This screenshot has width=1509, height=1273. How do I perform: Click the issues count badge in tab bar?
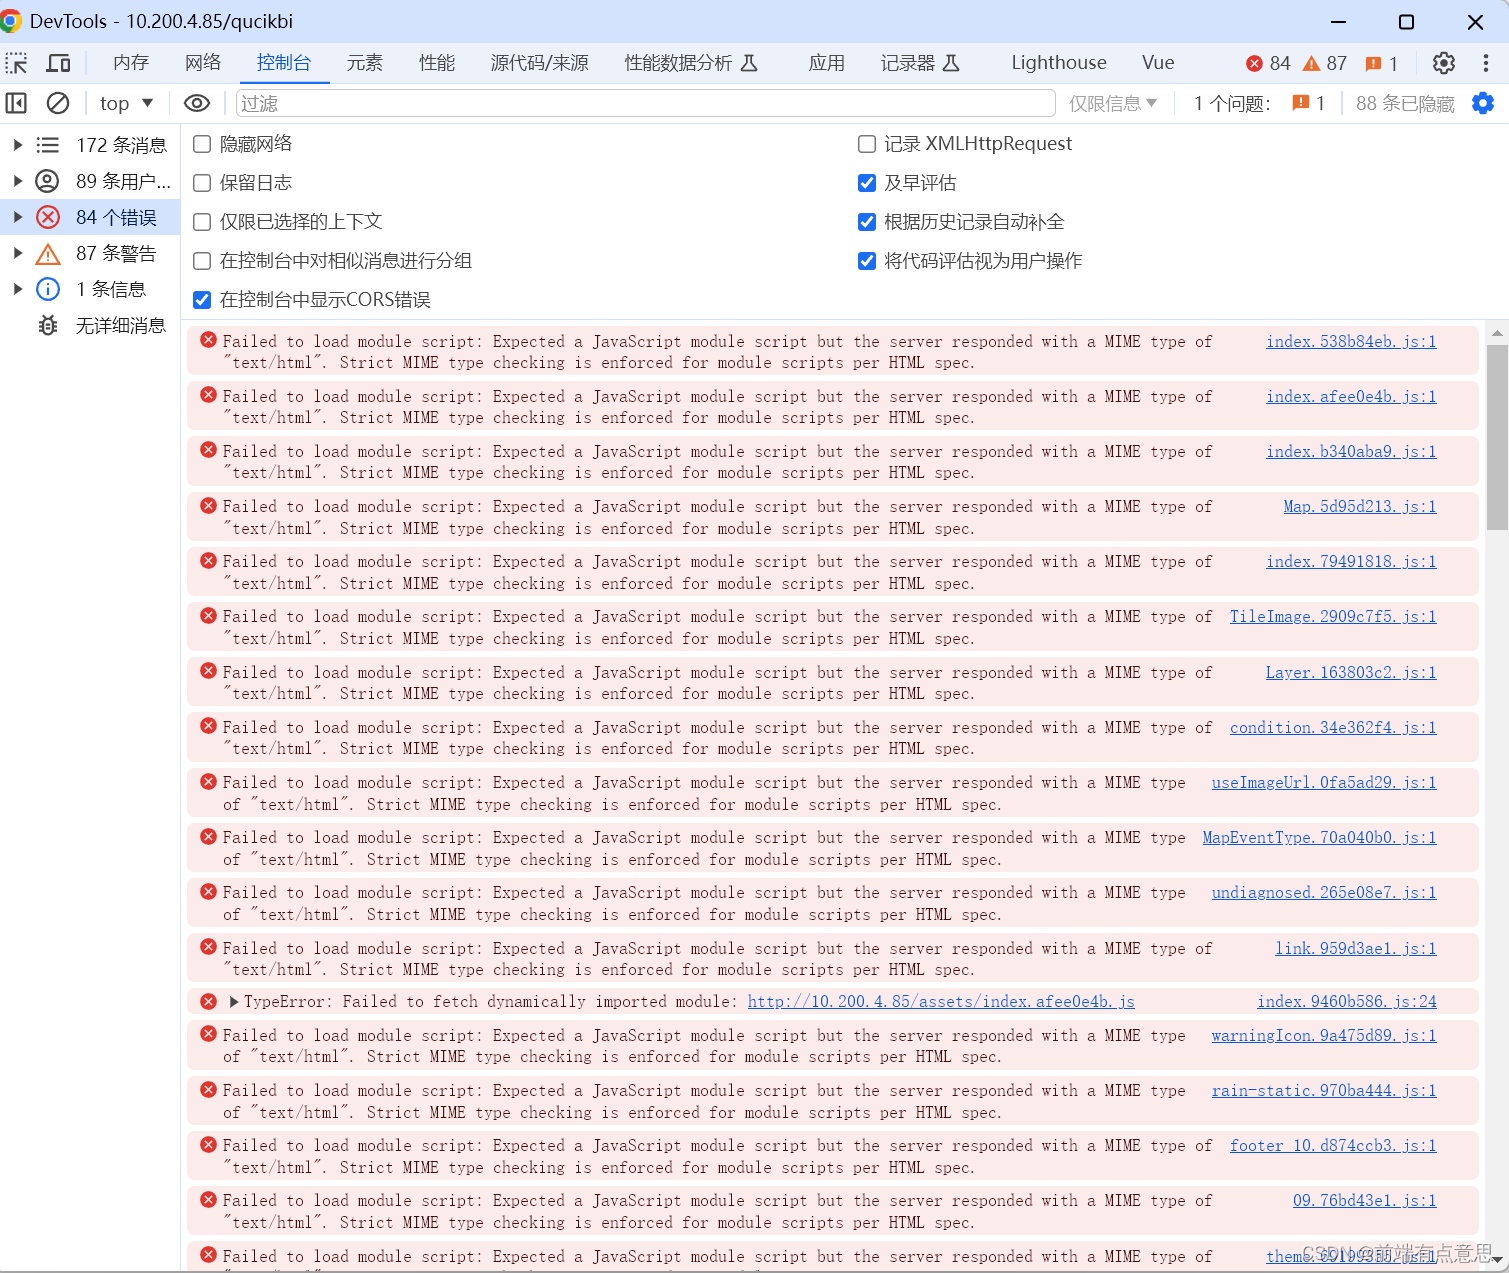[1382, 63]
